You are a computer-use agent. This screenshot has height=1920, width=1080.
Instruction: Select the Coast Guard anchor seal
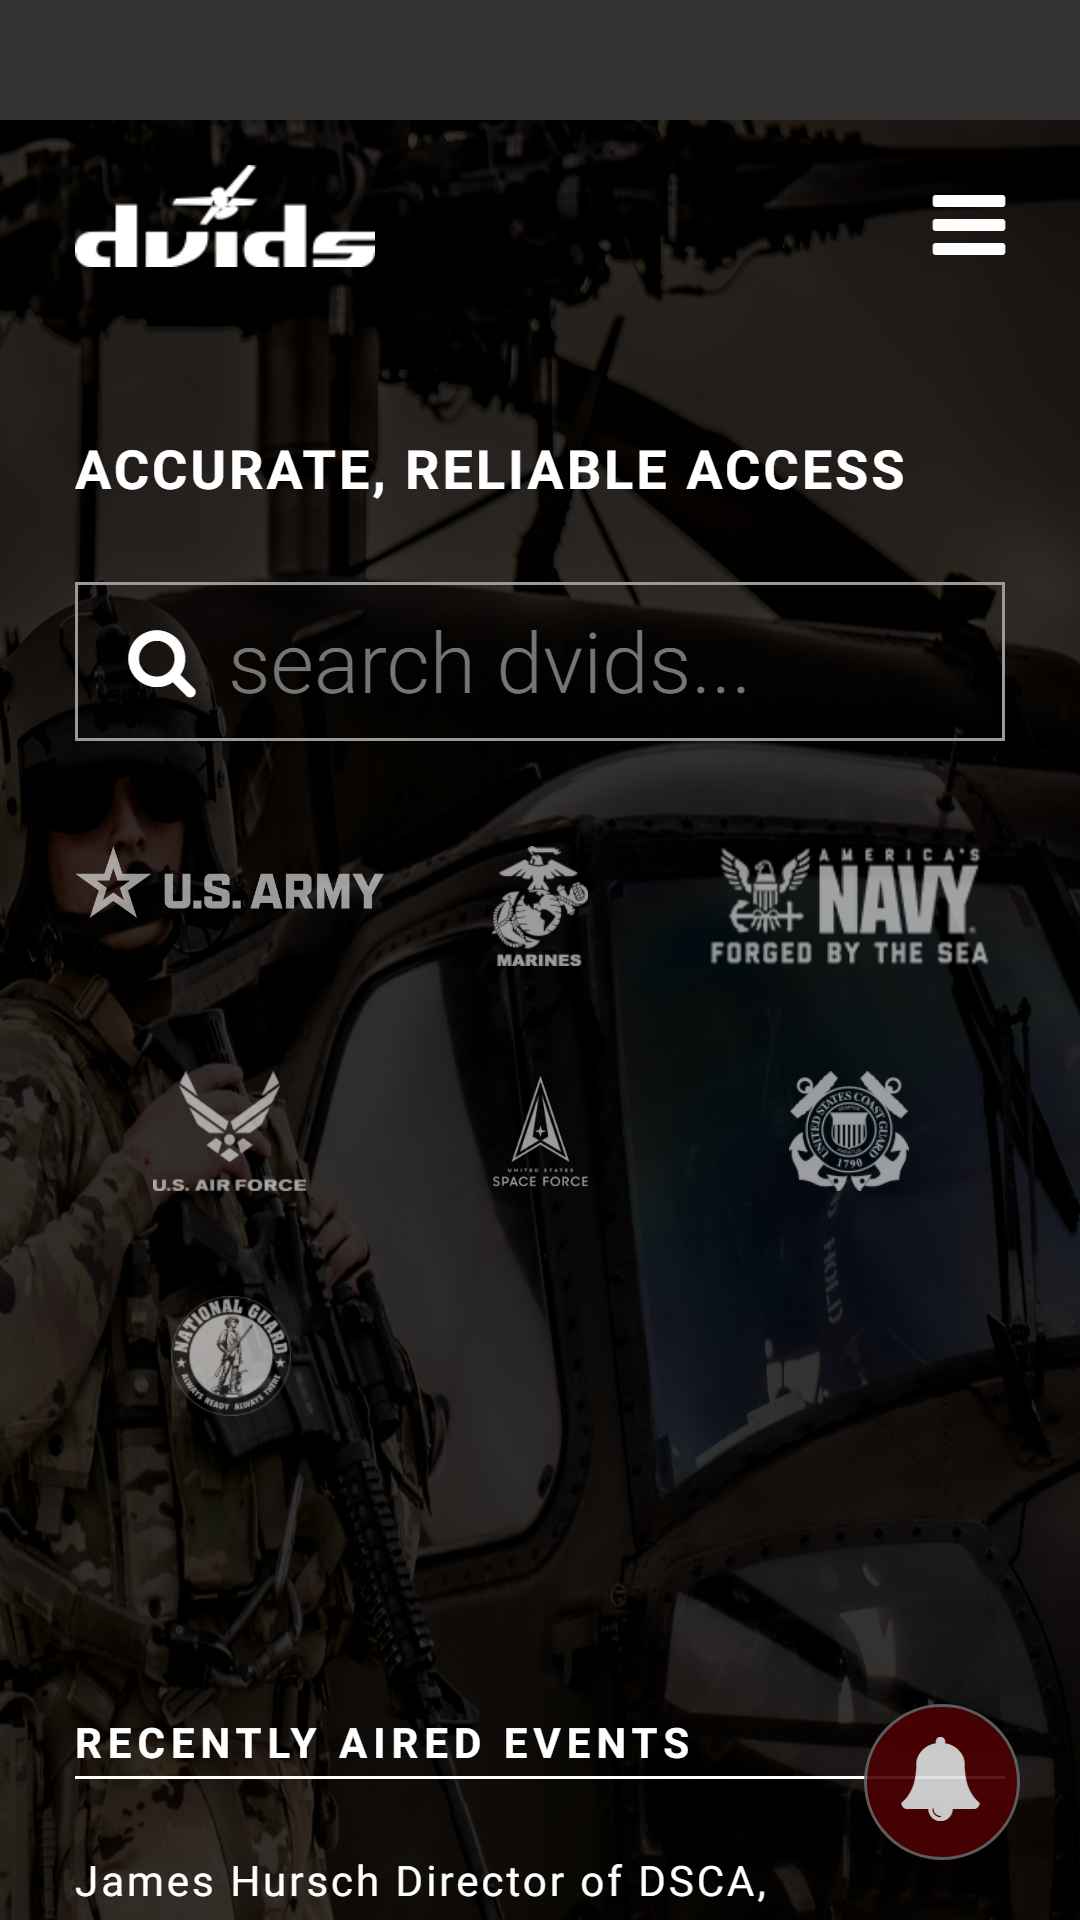click(849, 1131)
